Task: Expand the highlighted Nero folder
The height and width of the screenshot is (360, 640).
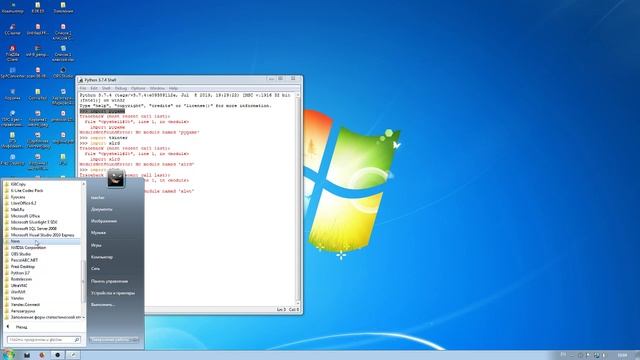Action: 42,241
